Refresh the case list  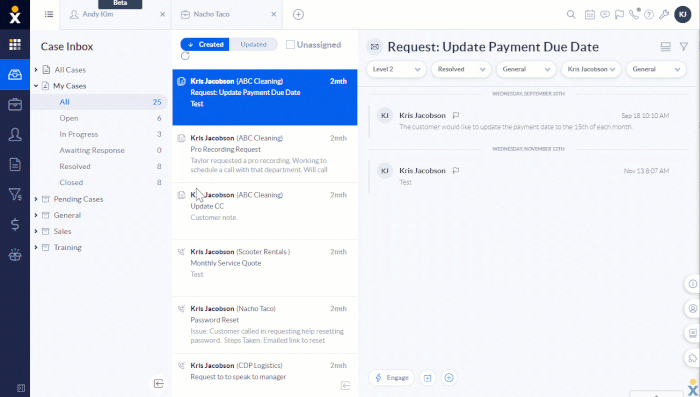coord(185,56)
